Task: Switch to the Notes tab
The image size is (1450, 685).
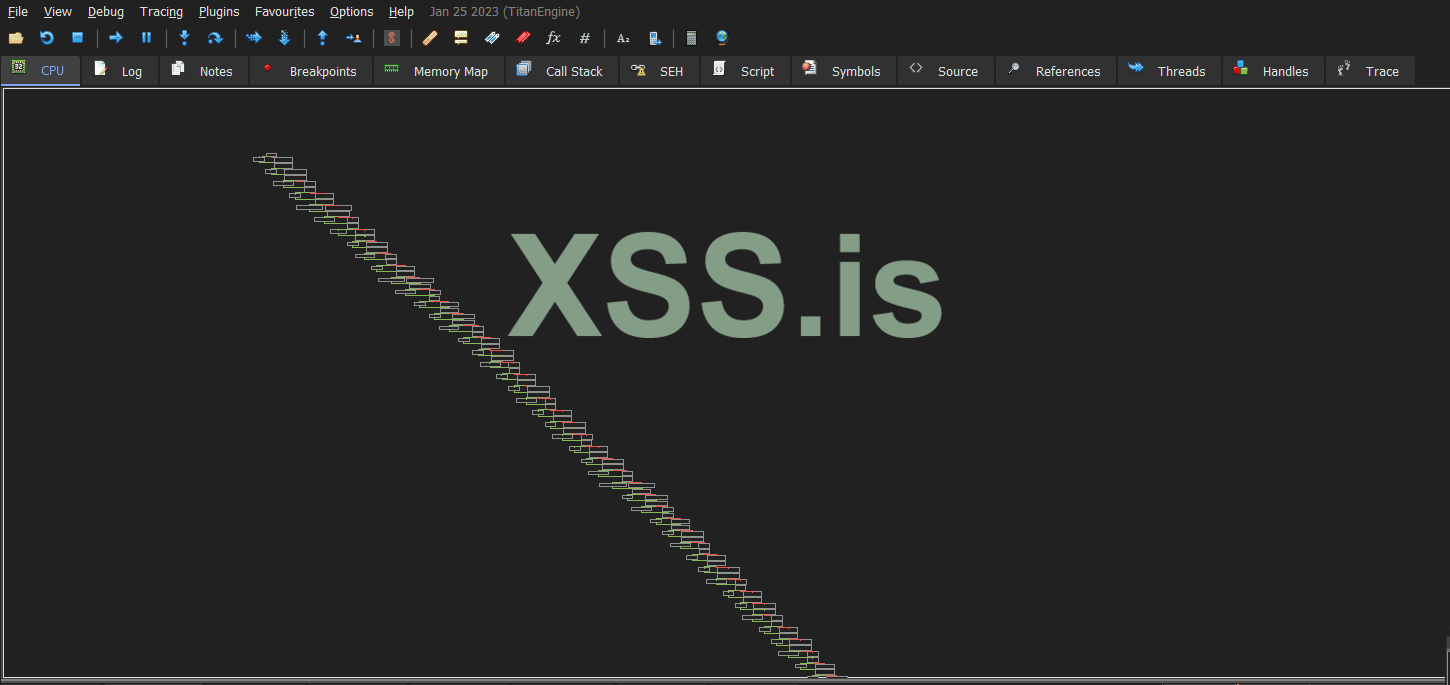Action: coord(204,71)
